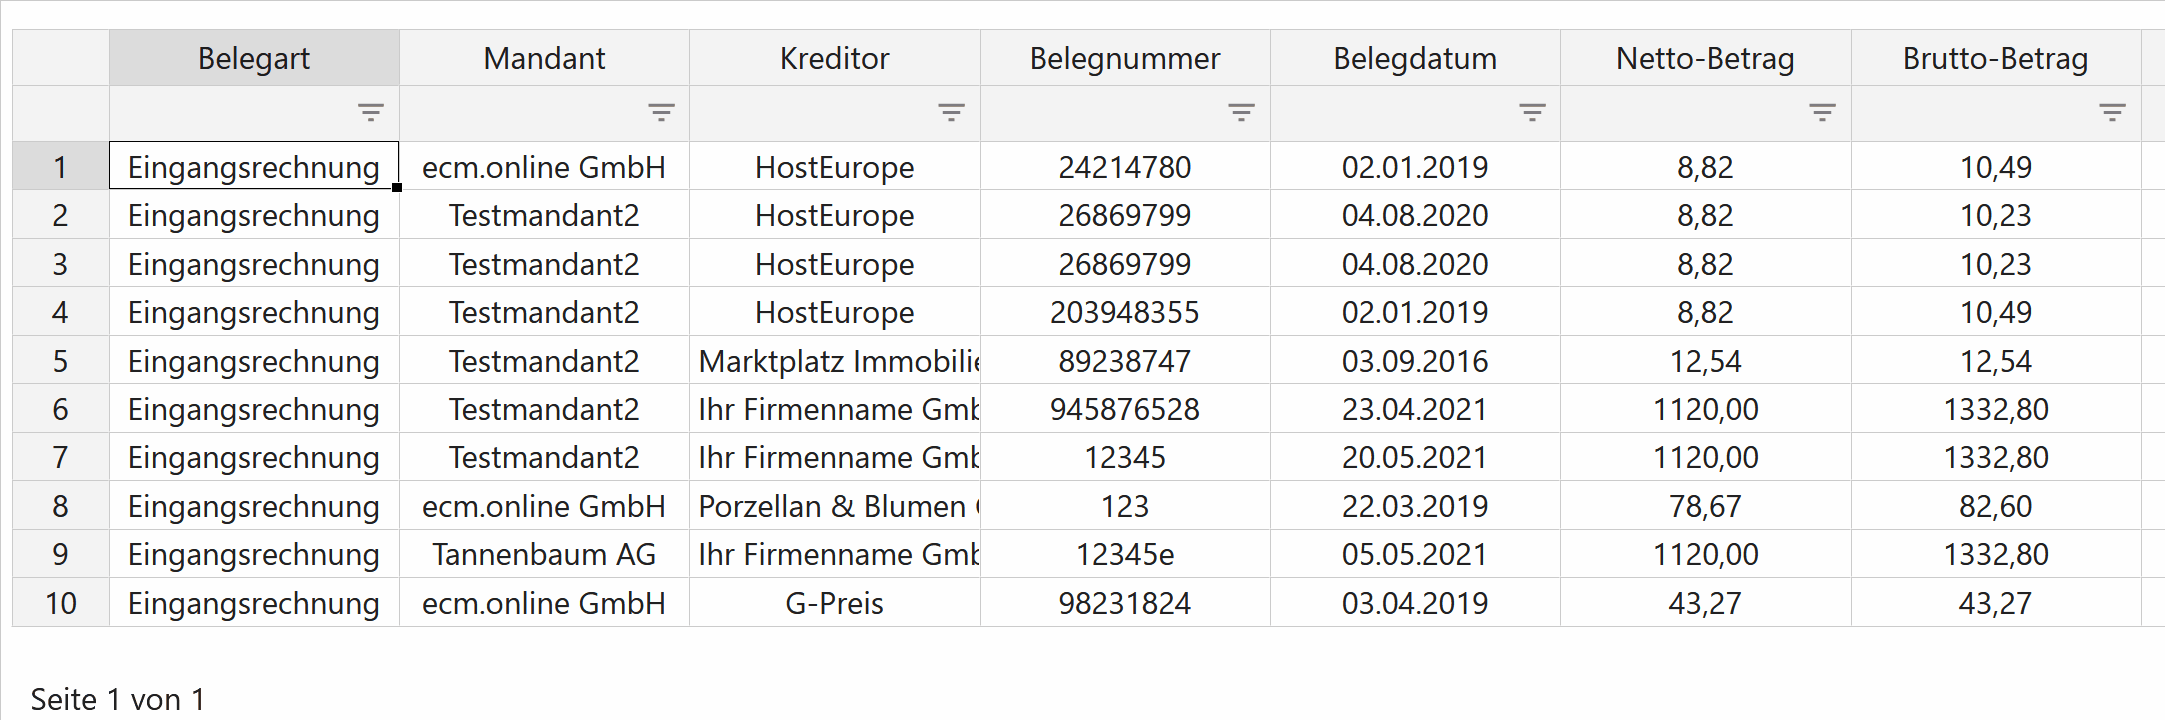Open the filter icon under Netto-Betrag
The height and width of the screenshot is (720, 2165).
click(x=1822, y=113)
